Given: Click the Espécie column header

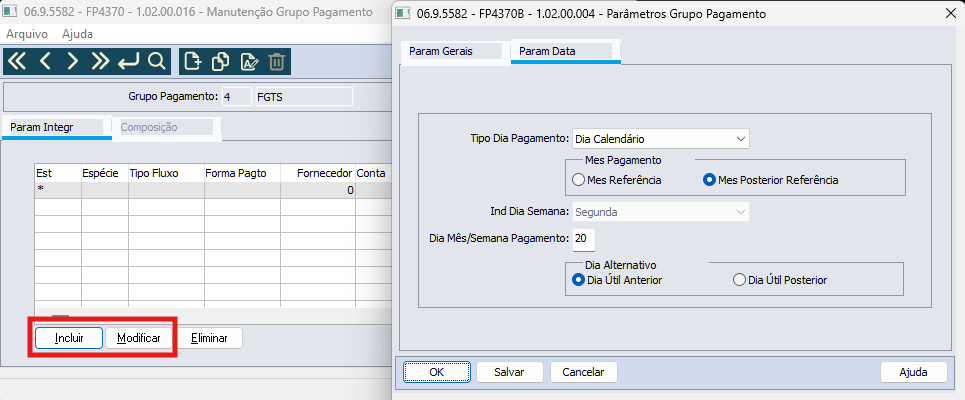Looking at the screenshot, I should 105,174.
